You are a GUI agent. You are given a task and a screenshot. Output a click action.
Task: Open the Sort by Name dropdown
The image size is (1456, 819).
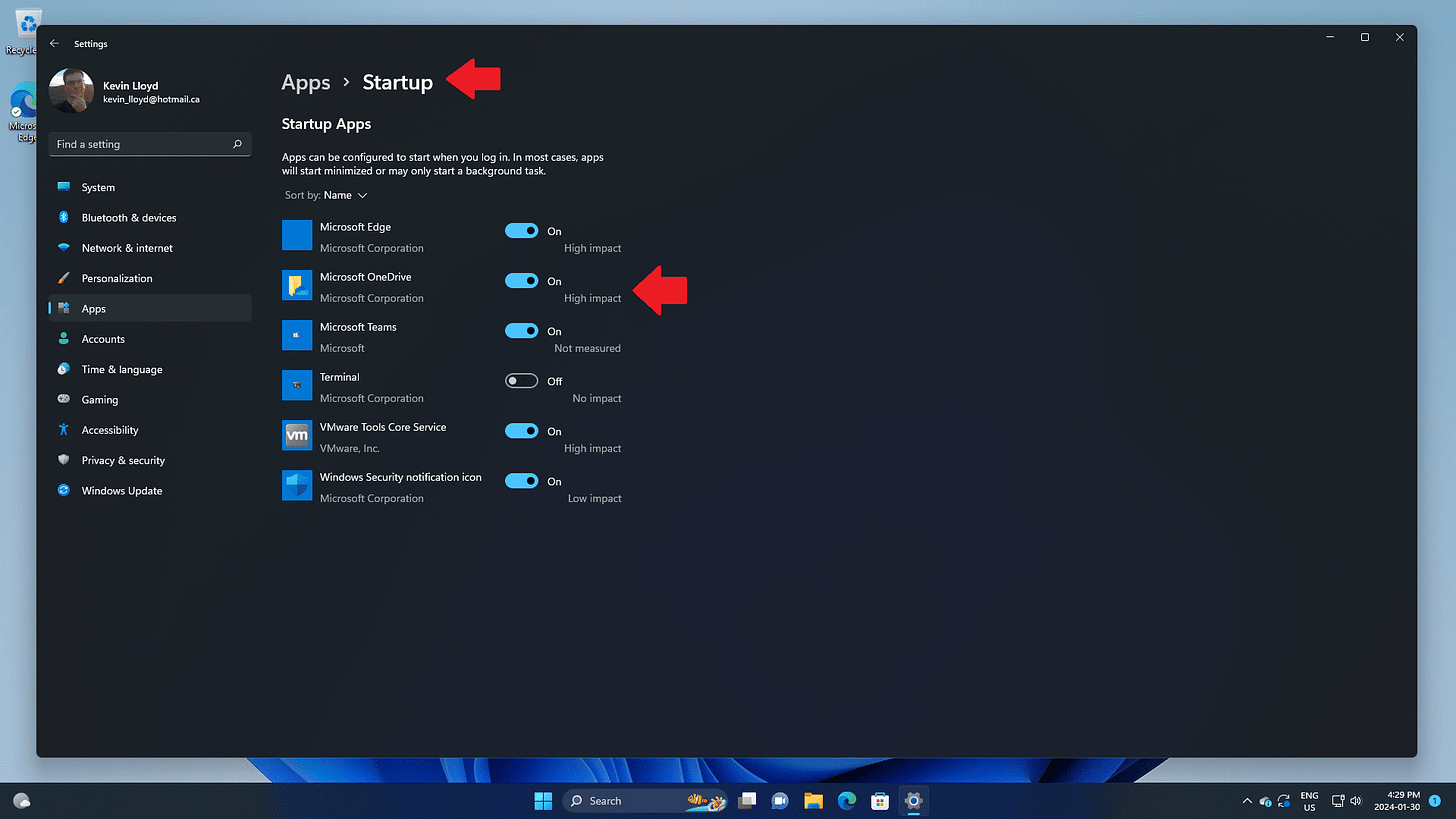[x=339, y=195]
